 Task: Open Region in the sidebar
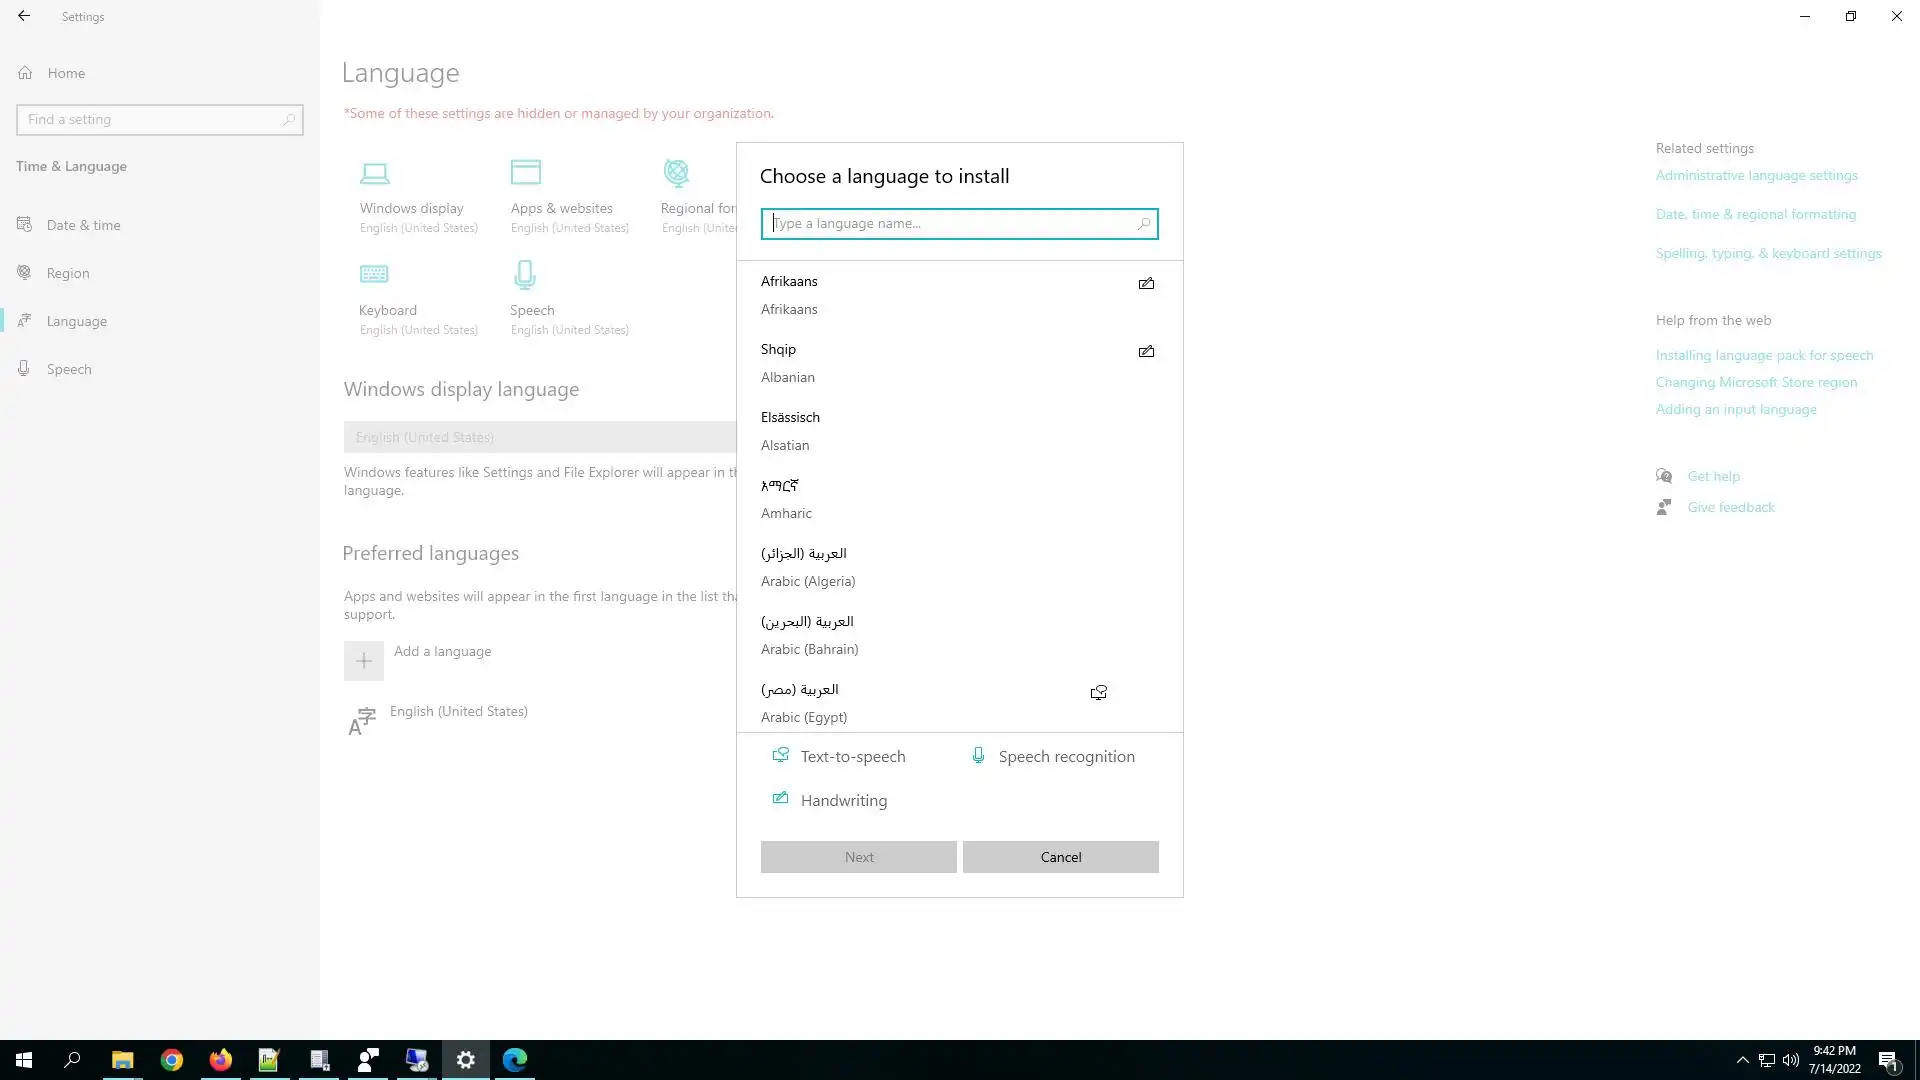[68, 273]
